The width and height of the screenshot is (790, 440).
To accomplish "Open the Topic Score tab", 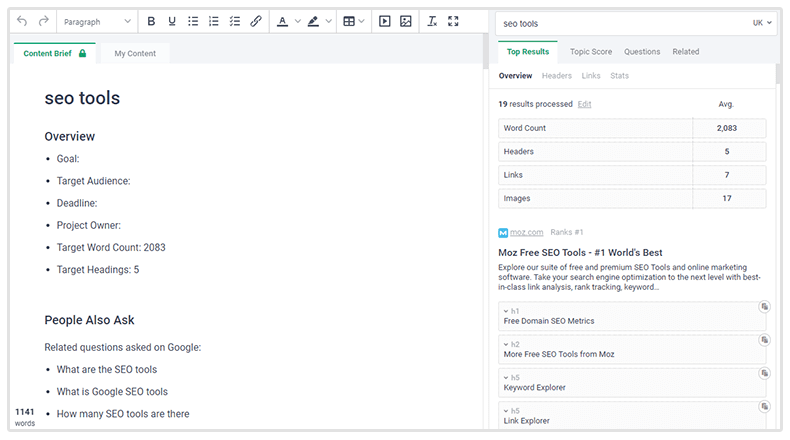I will pos(591,52).
